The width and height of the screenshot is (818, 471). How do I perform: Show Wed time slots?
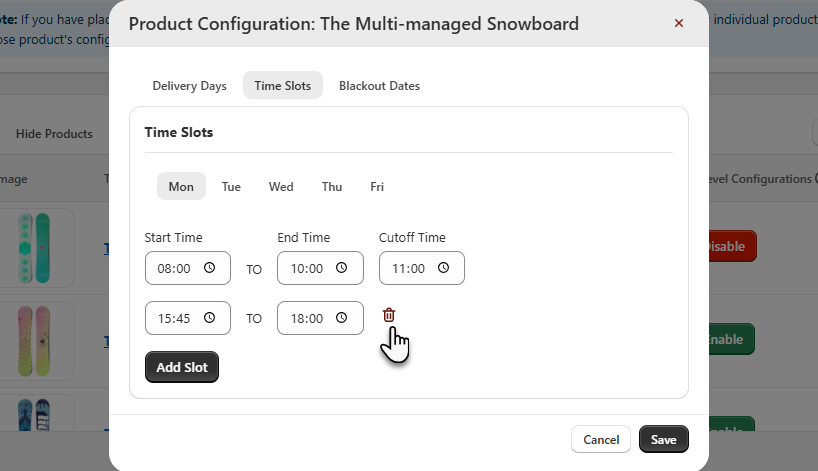coord(281,187)
